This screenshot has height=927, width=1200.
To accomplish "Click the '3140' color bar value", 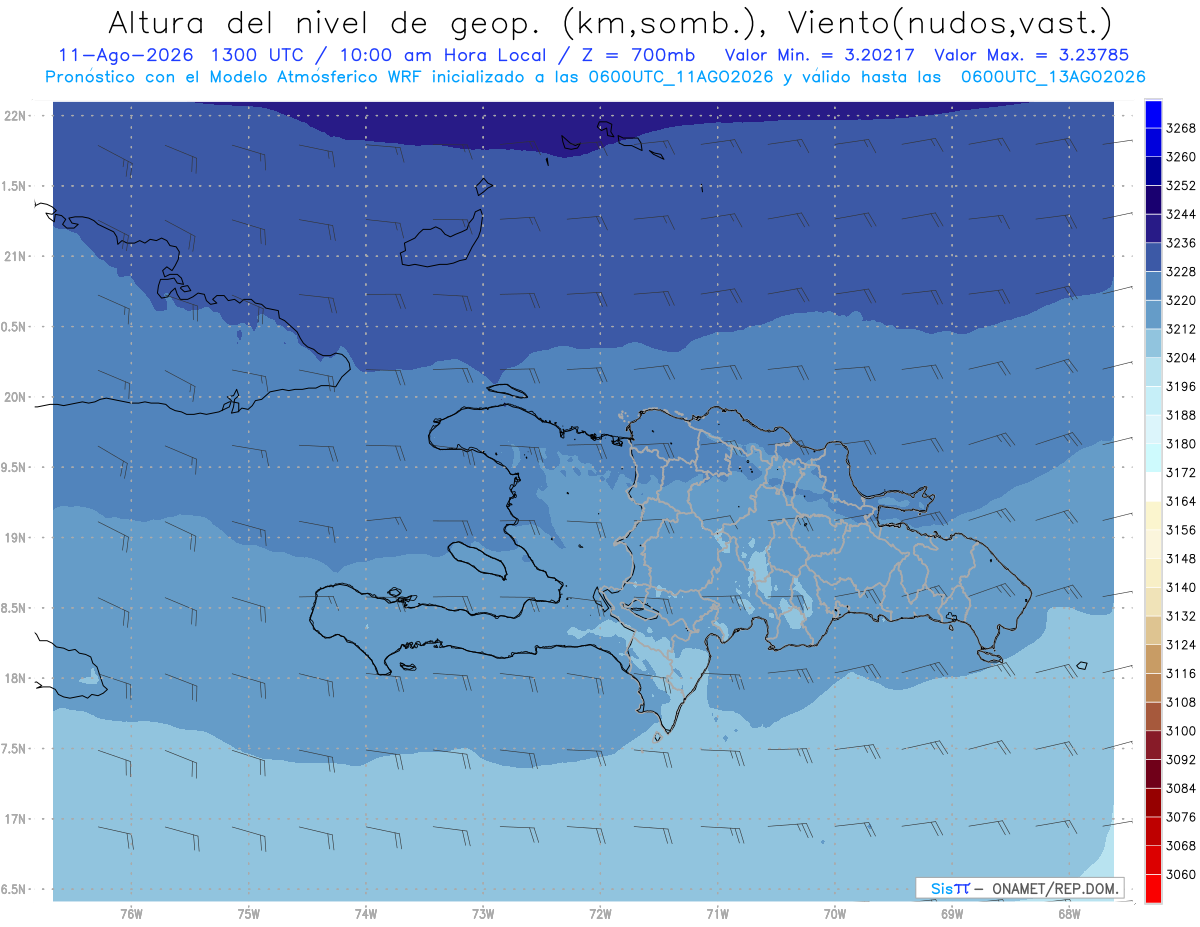I will pyautogui.click(x=1181, y=587).
